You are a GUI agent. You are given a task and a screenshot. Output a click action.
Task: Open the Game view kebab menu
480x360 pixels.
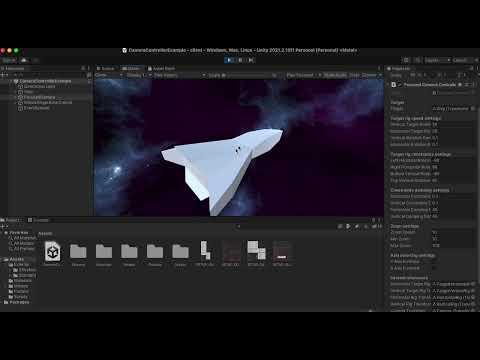tap(379, 68)
